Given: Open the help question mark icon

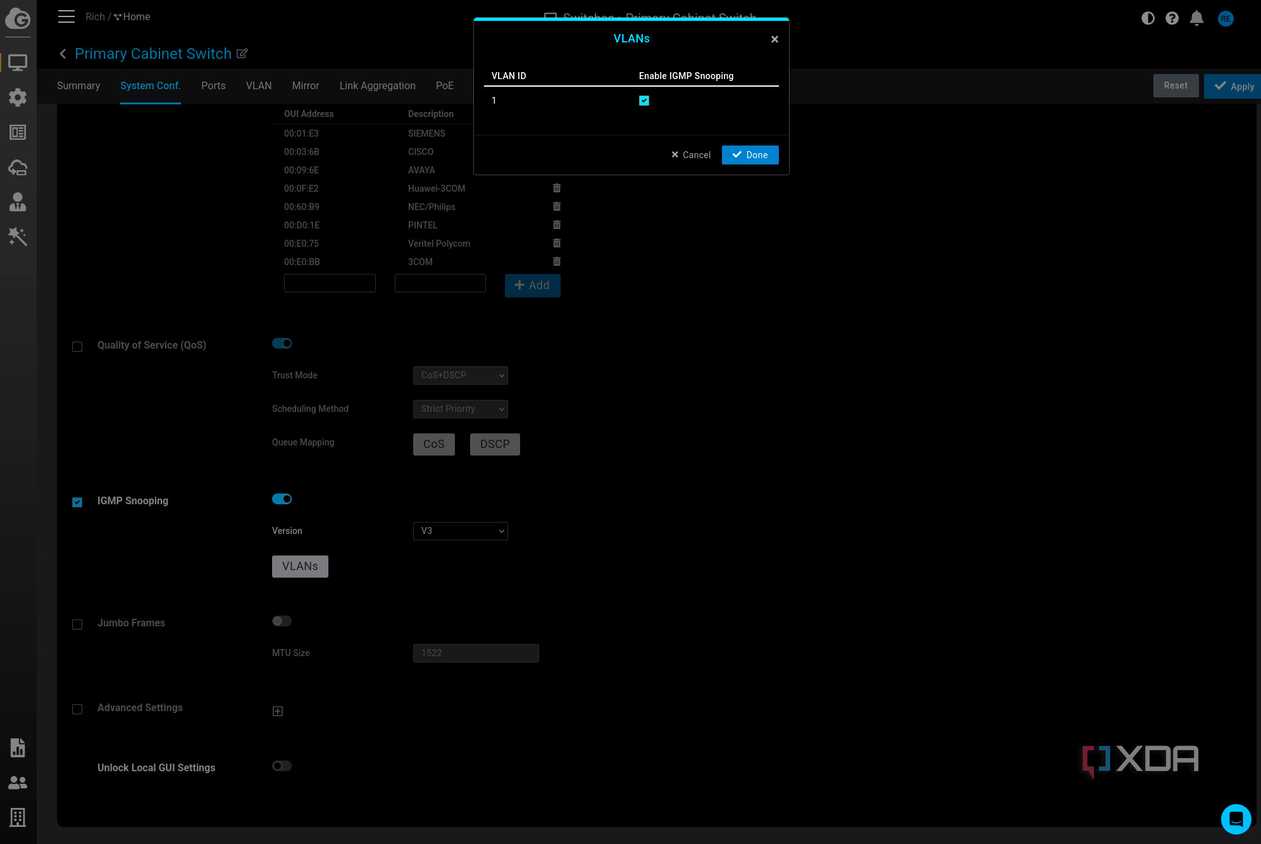Looking at the screenshot, I should (x=1172, y=18).
